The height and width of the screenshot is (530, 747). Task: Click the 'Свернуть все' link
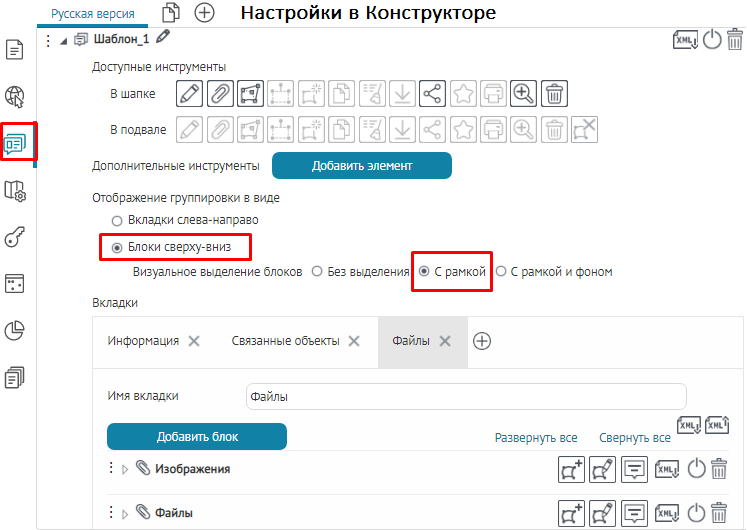point(634,438)
